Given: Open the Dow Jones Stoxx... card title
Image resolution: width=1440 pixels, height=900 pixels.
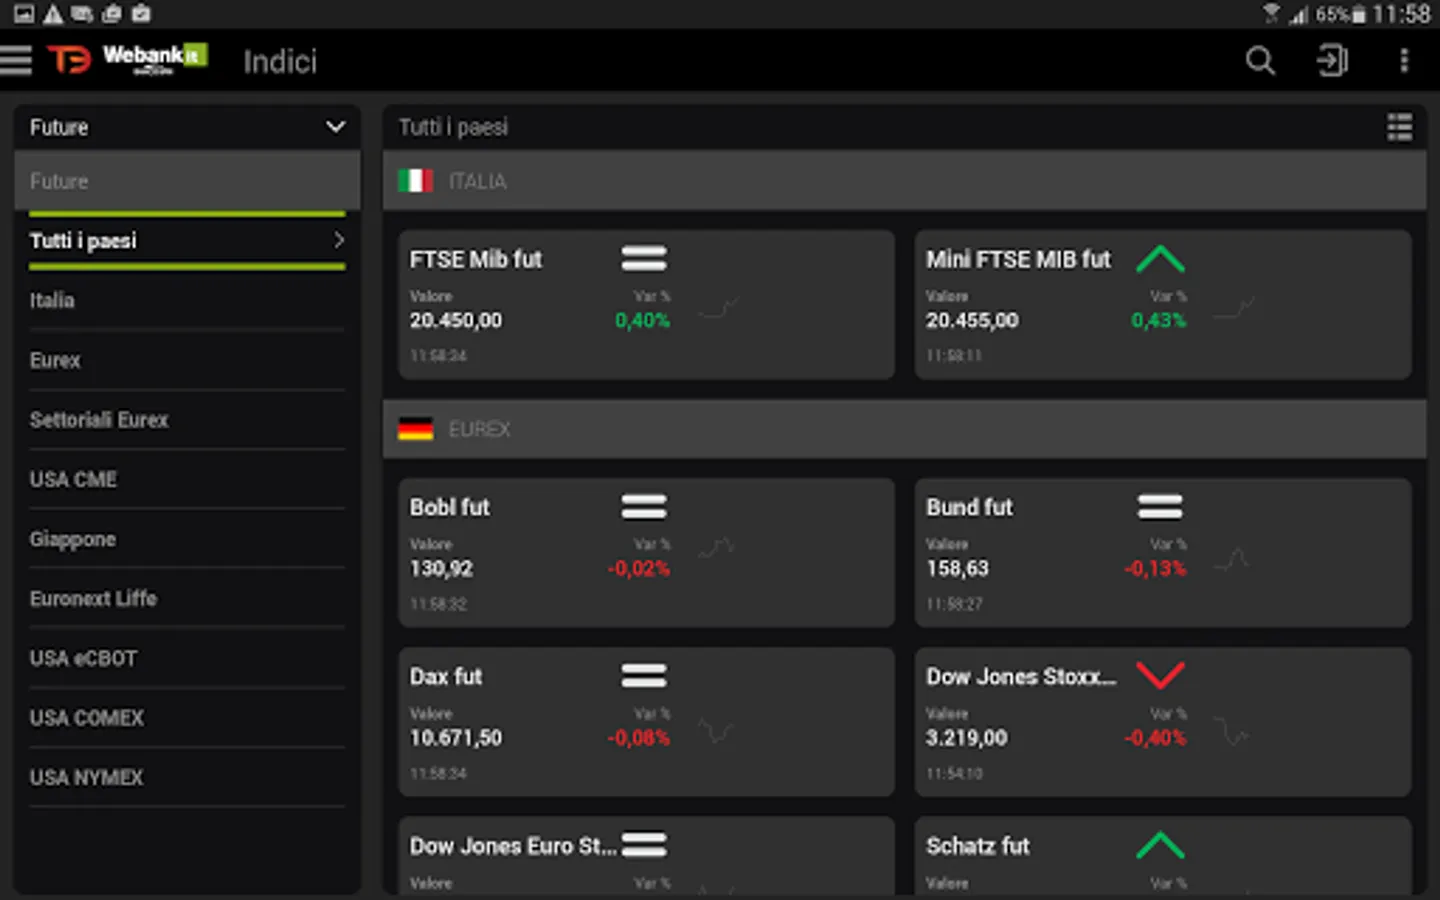Looking at the screenshot, I should click(x=1021, y=676).
